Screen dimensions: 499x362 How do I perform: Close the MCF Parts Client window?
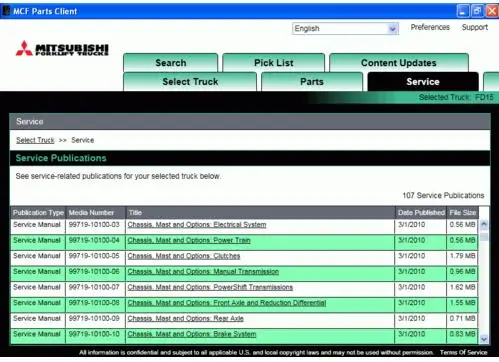[x=492, y=11]
